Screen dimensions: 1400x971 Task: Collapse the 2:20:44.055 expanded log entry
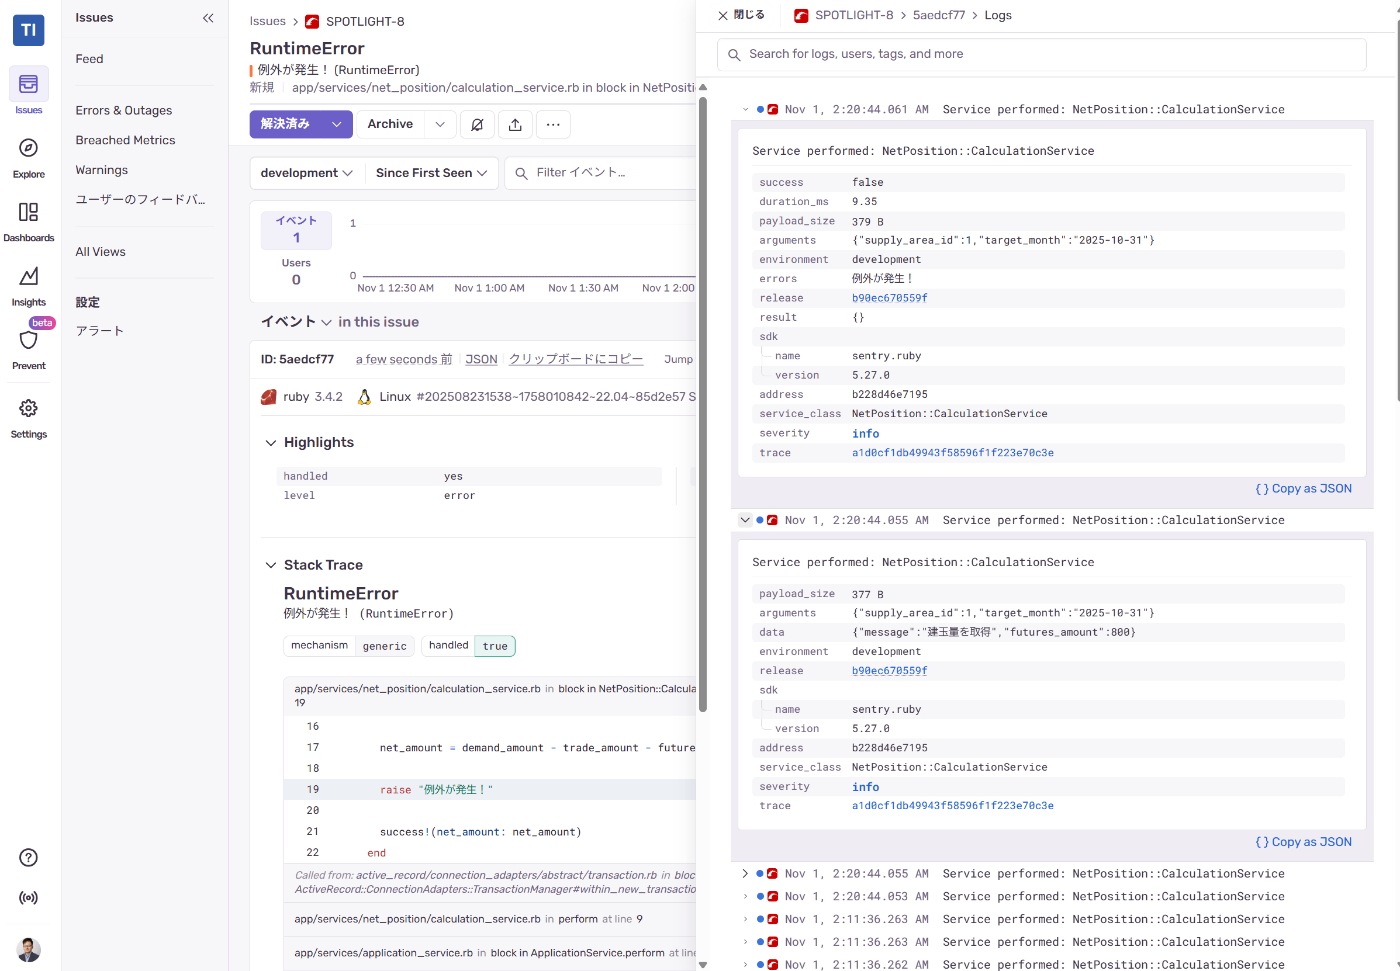(x=745, y=520)
